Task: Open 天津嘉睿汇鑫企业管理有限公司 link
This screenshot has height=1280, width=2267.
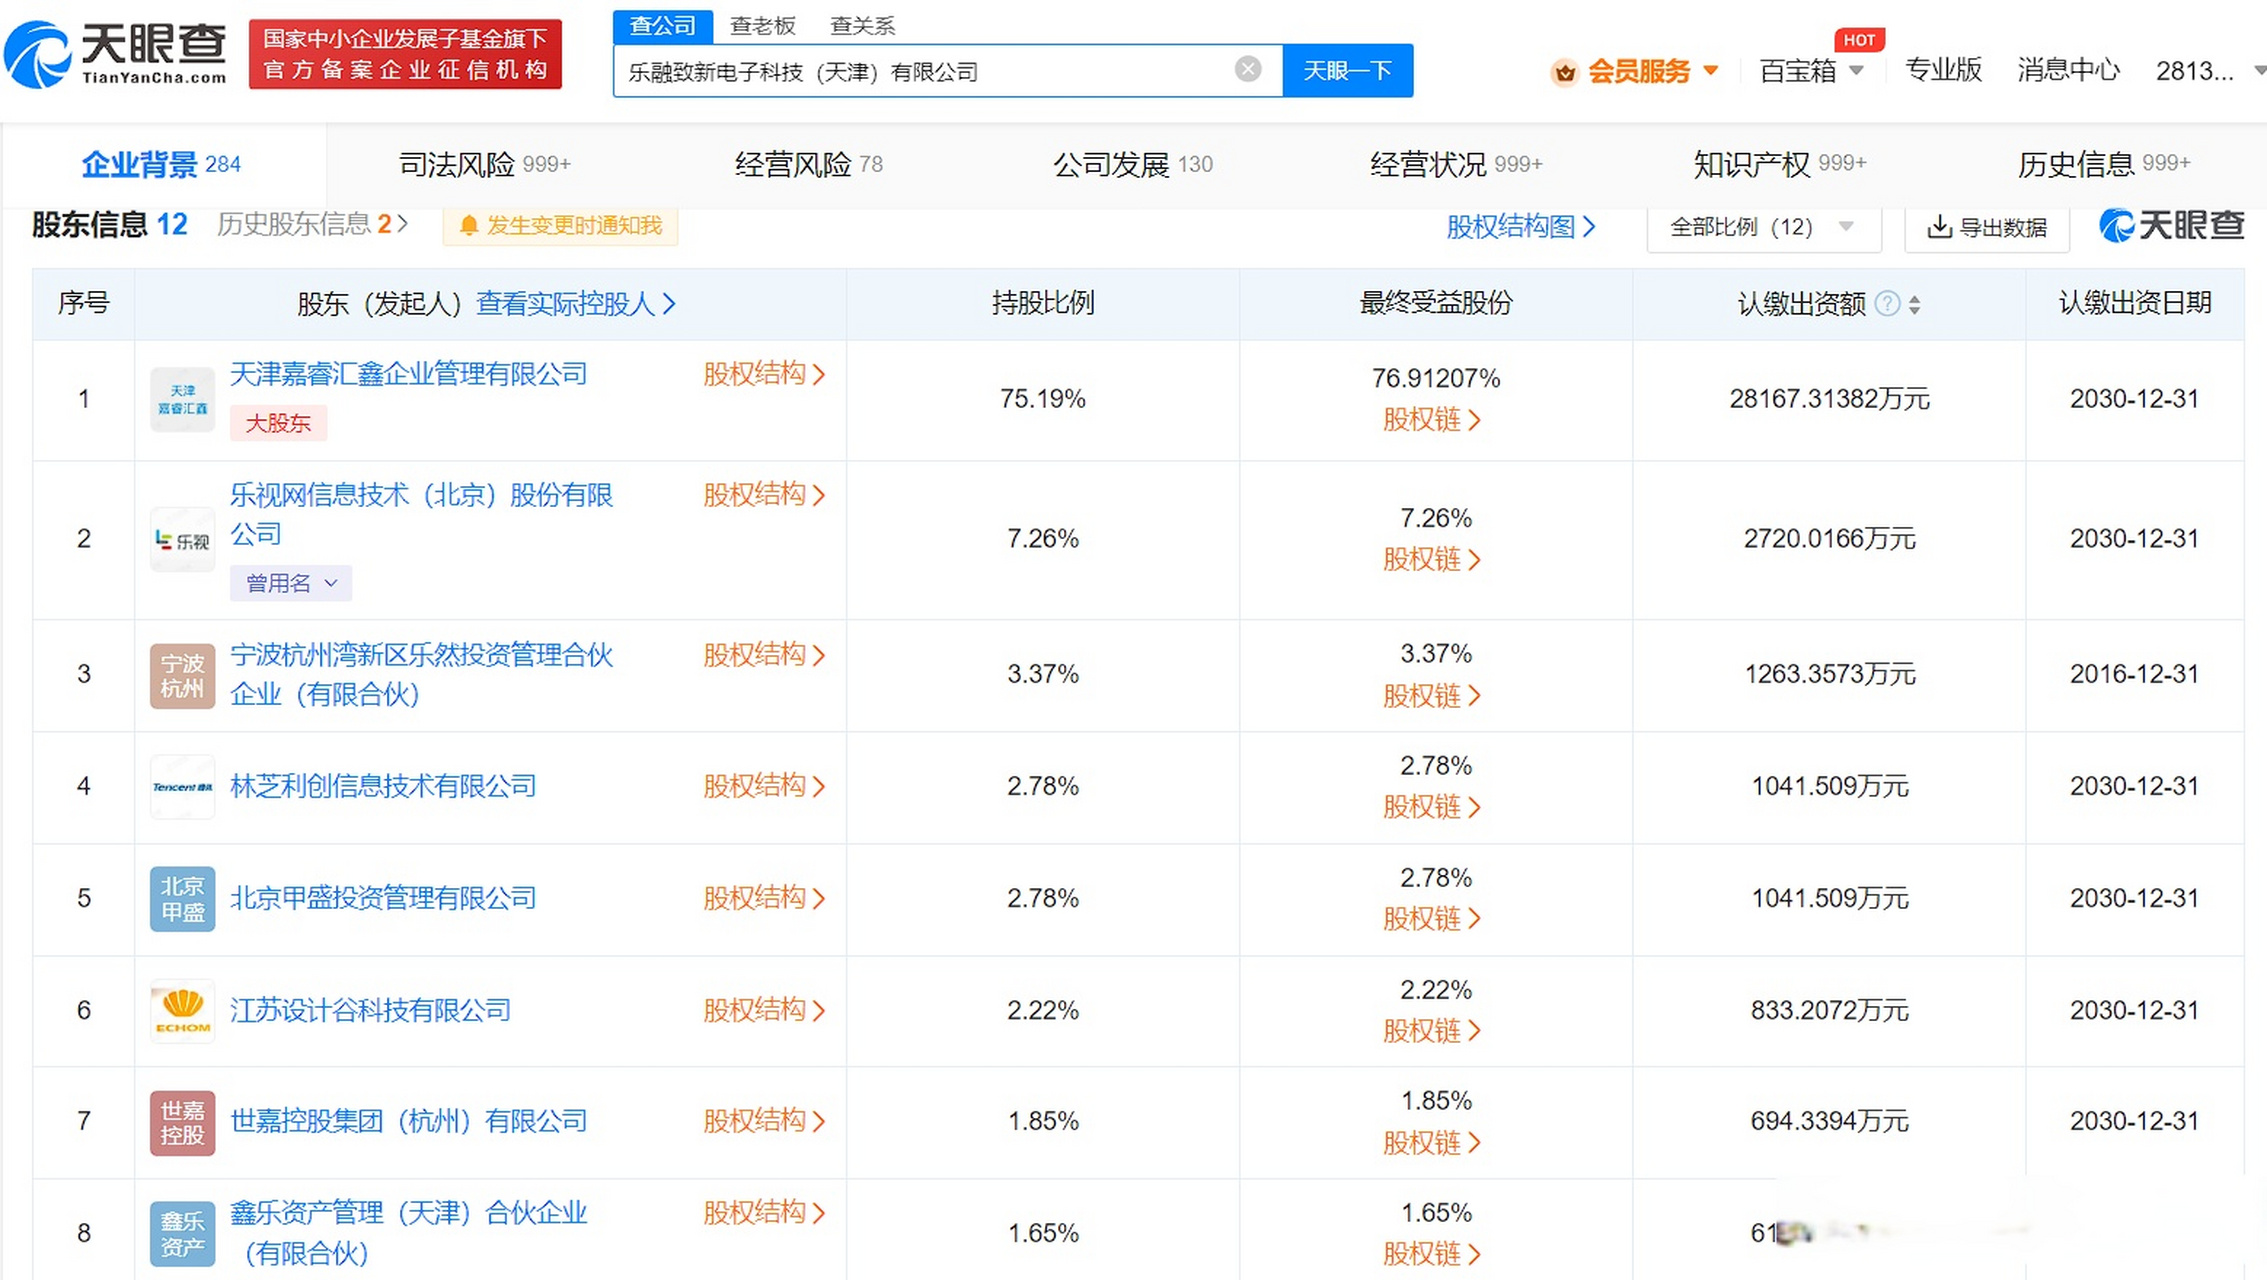Action: click(409, 374)
